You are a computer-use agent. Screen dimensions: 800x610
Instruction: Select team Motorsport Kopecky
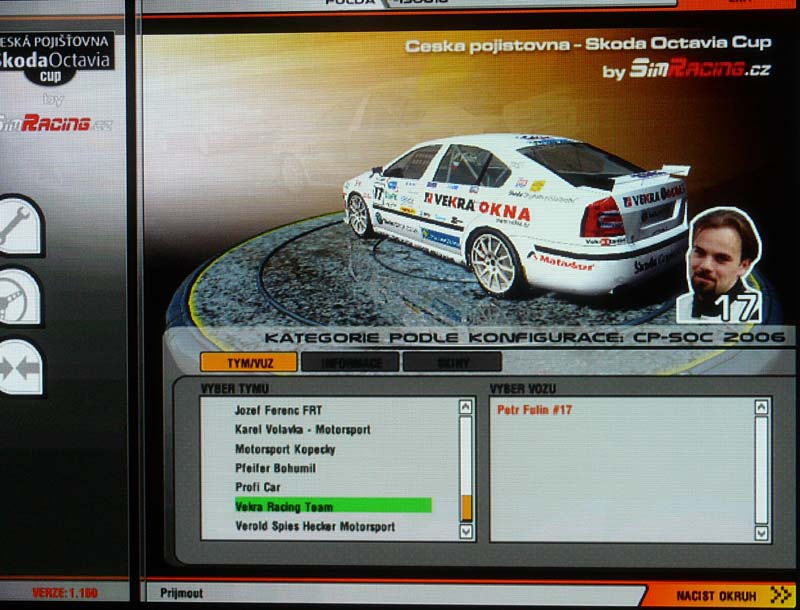(x=285, y=449)
